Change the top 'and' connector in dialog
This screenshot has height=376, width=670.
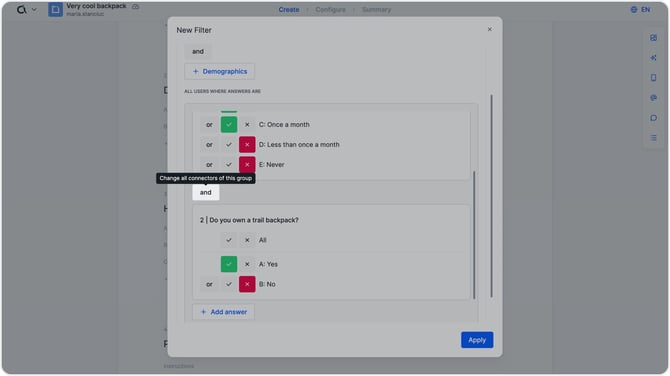pyautogui.click(x=198, y=51)
